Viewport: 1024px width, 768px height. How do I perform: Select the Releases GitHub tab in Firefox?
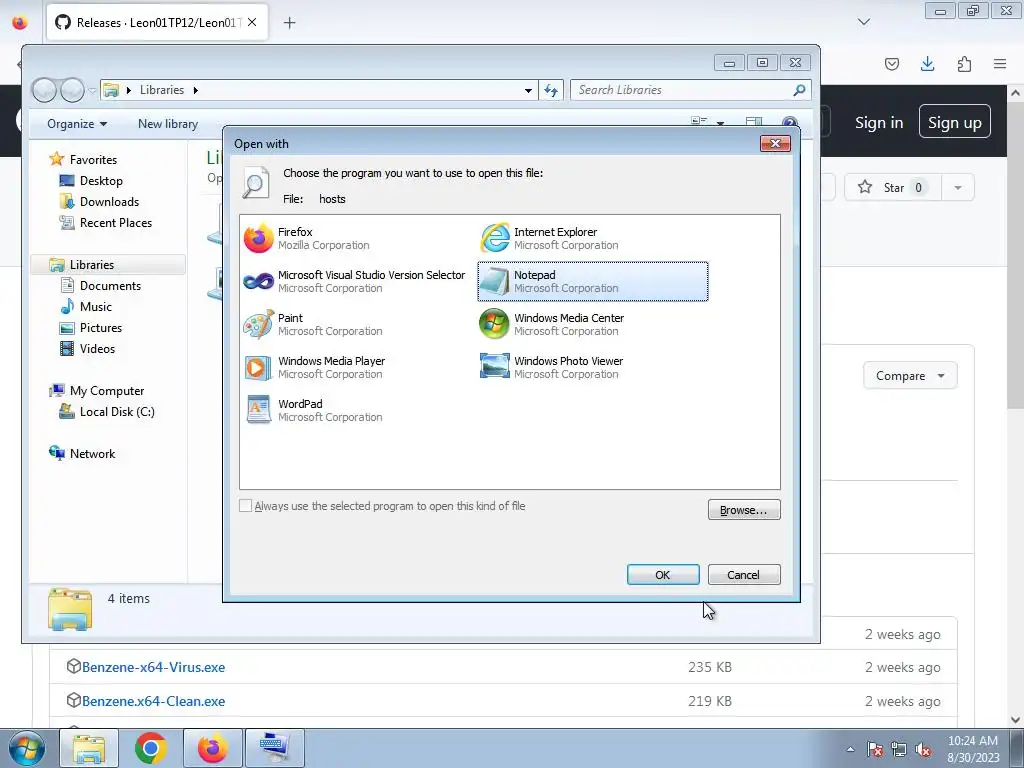click(x=157, y=23)
